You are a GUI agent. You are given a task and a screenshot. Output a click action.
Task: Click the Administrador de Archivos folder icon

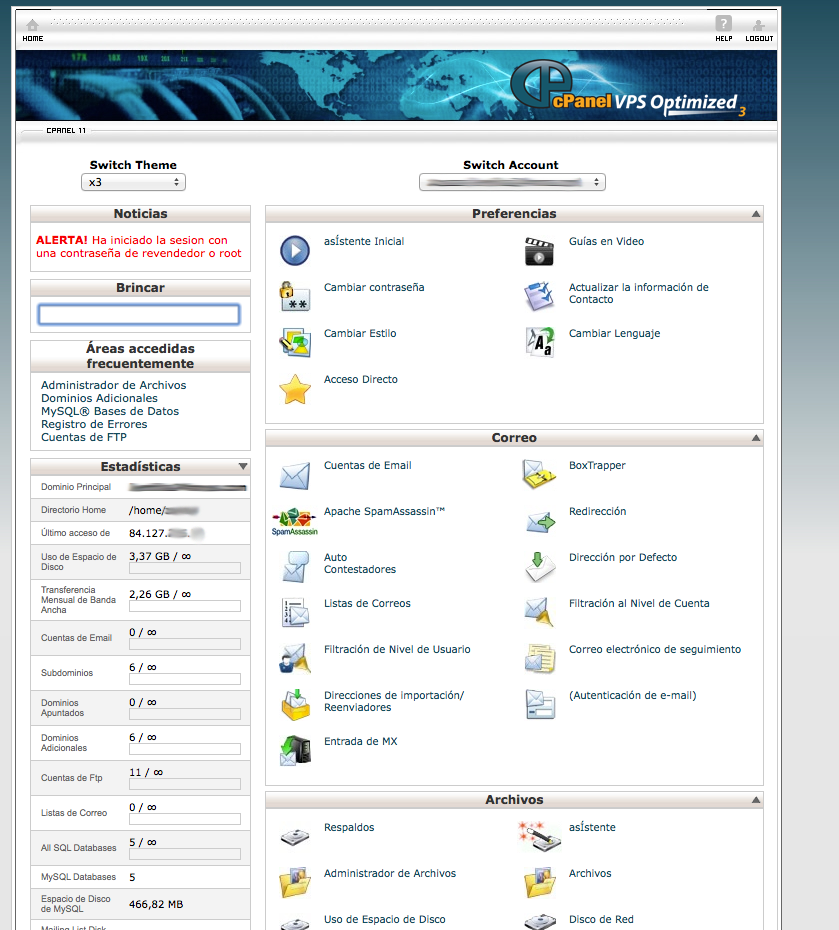point(295,883)
